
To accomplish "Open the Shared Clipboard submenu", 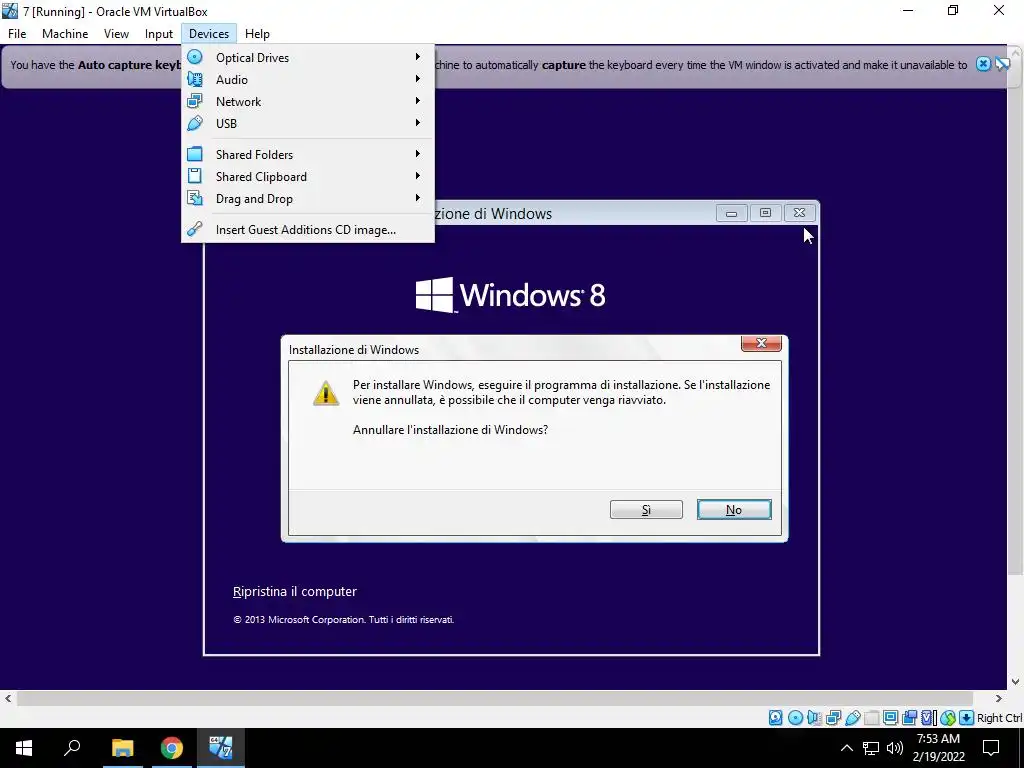I will 308,176.
